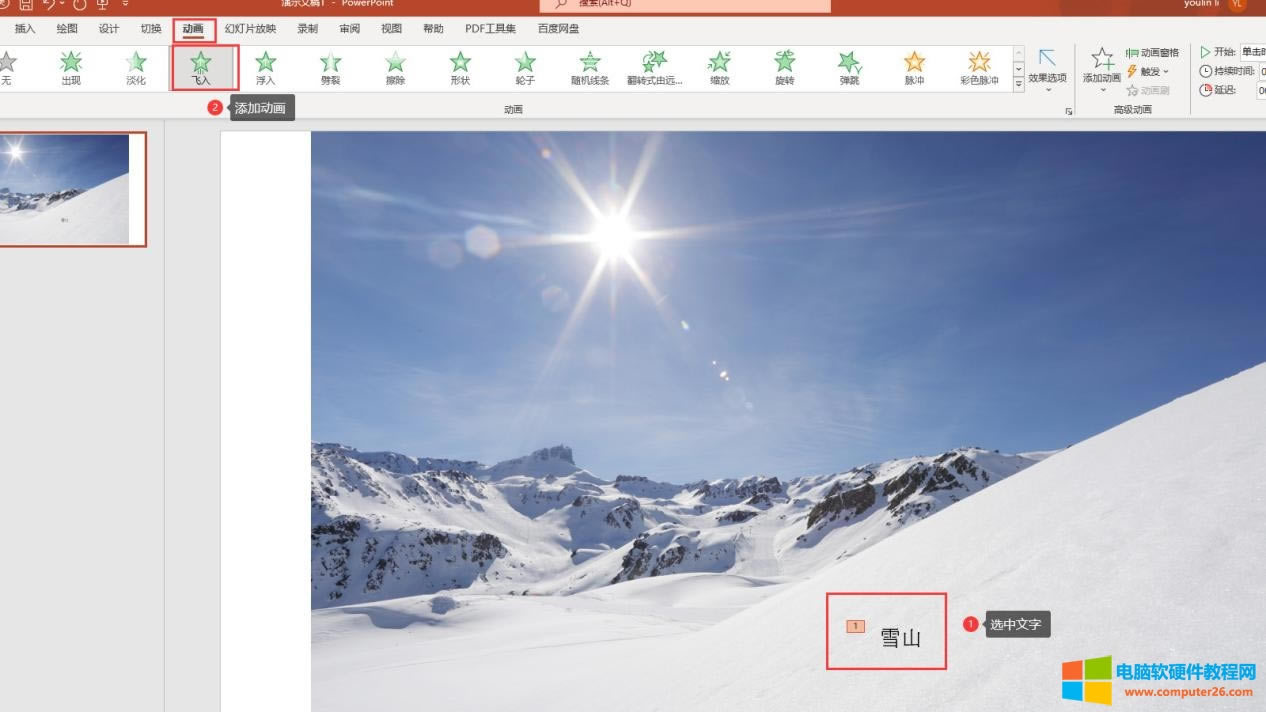Open 动画窗格 (Animation Pane)
This screenshot has height=712, width=1266.
(x=1153, y=53)
